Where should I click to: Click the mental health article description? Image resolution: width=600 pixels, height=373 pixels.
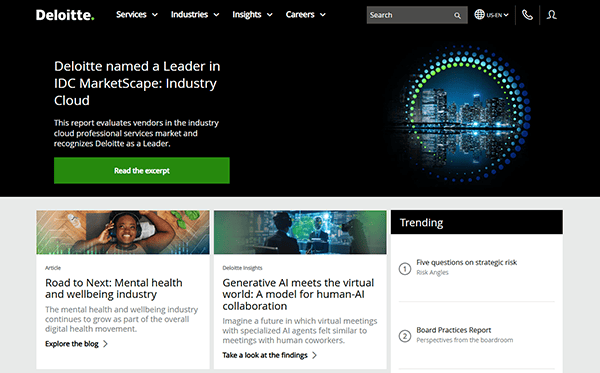(121, 319)
